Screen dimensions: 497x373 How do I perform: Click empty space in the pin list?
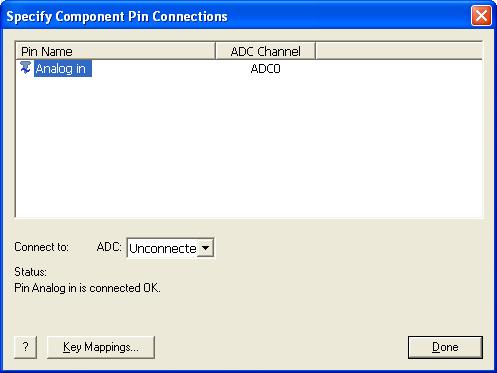point(249,147)
